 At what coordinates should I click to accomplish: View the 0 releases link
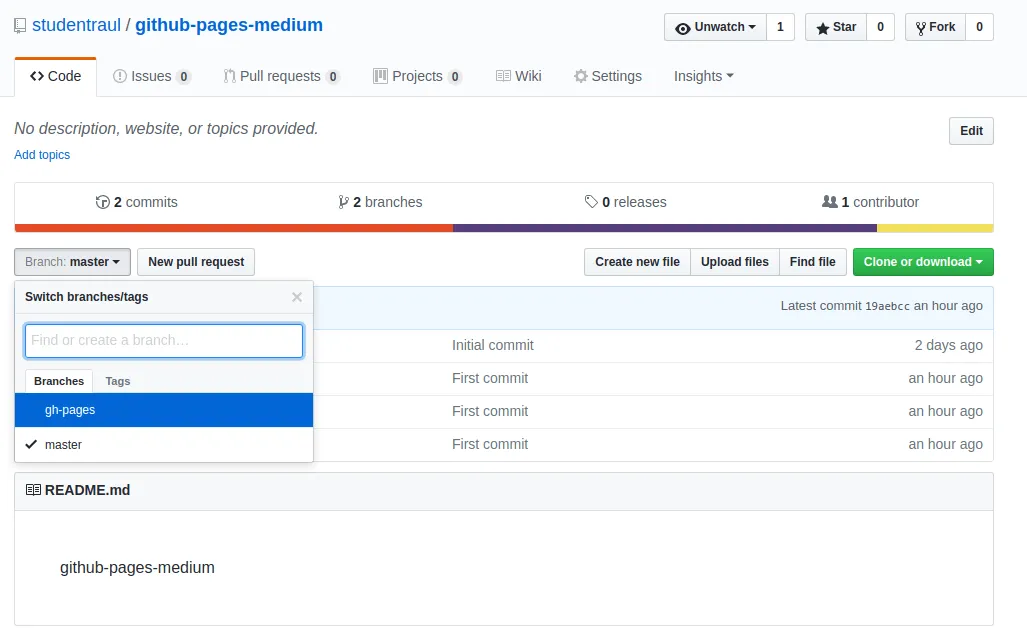(x=626, y=202)
